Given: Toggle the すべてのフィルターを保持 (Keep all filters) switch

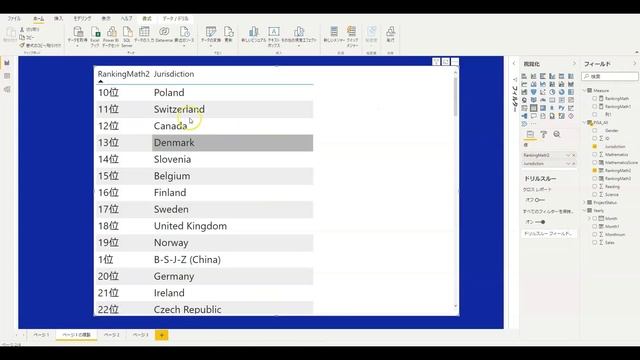Looking at the screenshot, I should pos(540,222).
